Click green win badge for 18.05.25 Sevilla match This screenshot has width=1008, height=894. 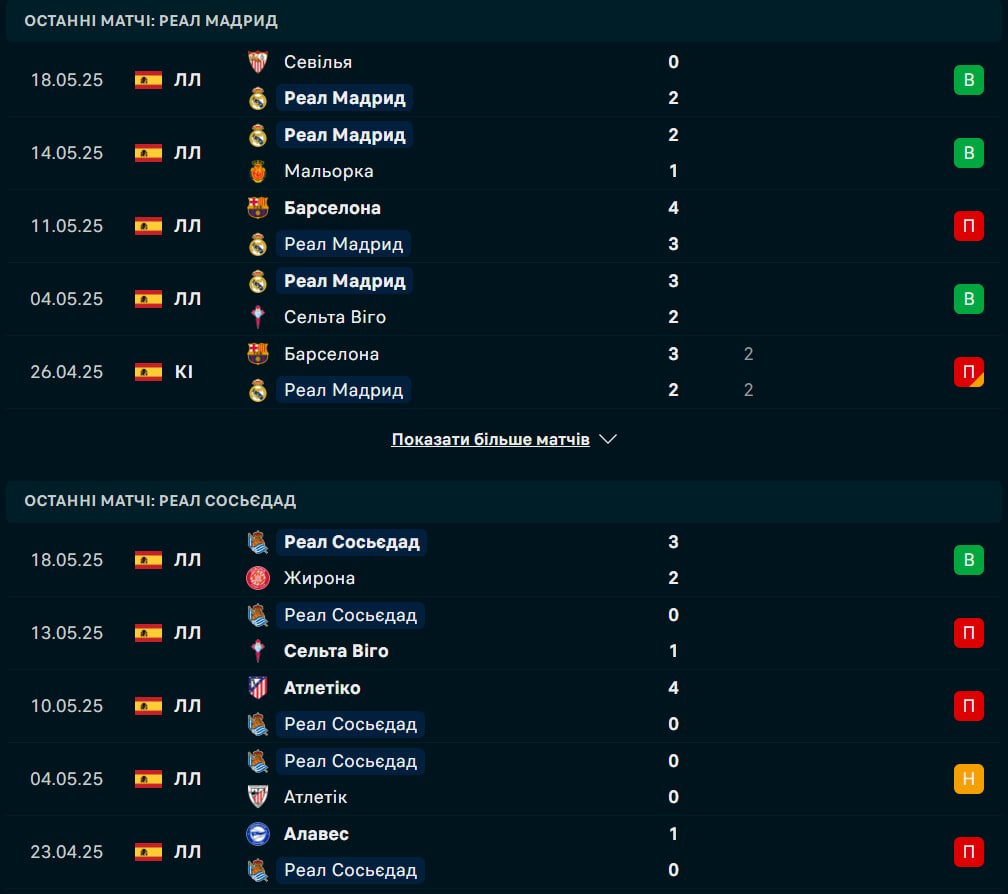(969, 80)
